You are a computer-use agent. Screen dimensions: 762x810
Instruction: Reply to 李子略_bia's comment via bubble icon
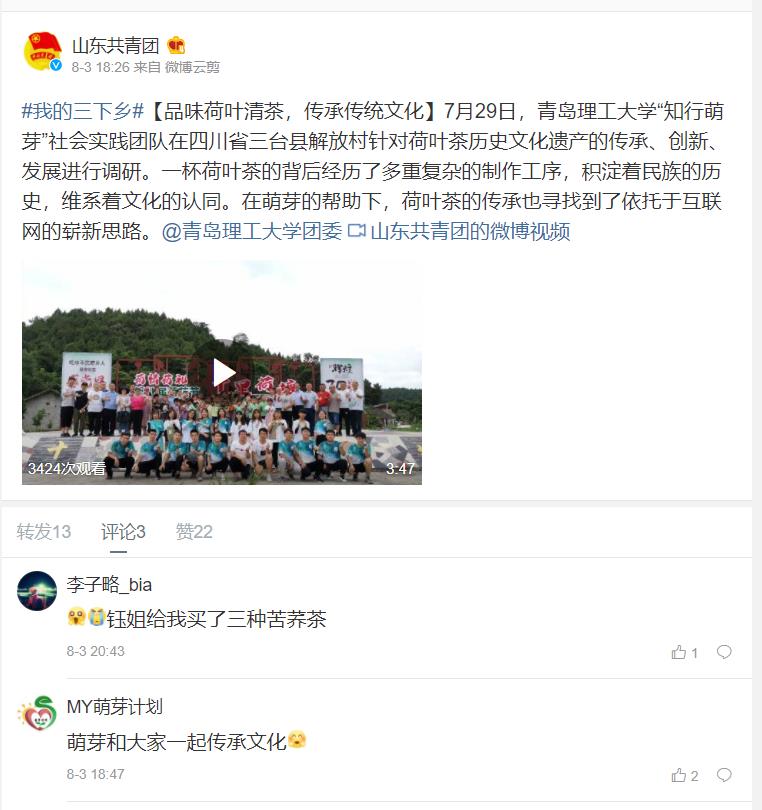click(724, 652)
